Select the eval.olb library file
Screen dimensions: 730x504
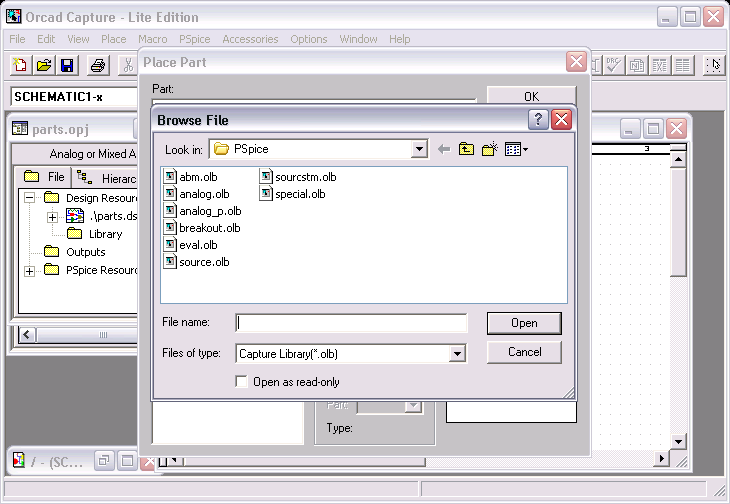point(190,245)
